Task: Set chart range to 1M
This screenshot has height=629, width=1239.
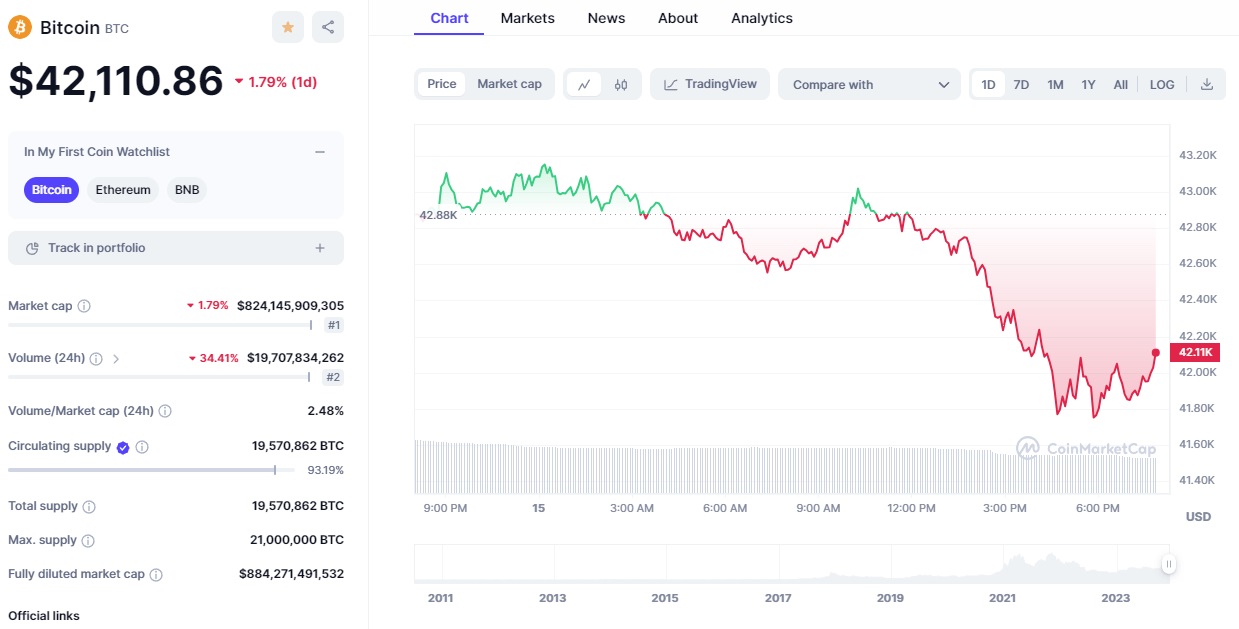Action: point(1055,85)
